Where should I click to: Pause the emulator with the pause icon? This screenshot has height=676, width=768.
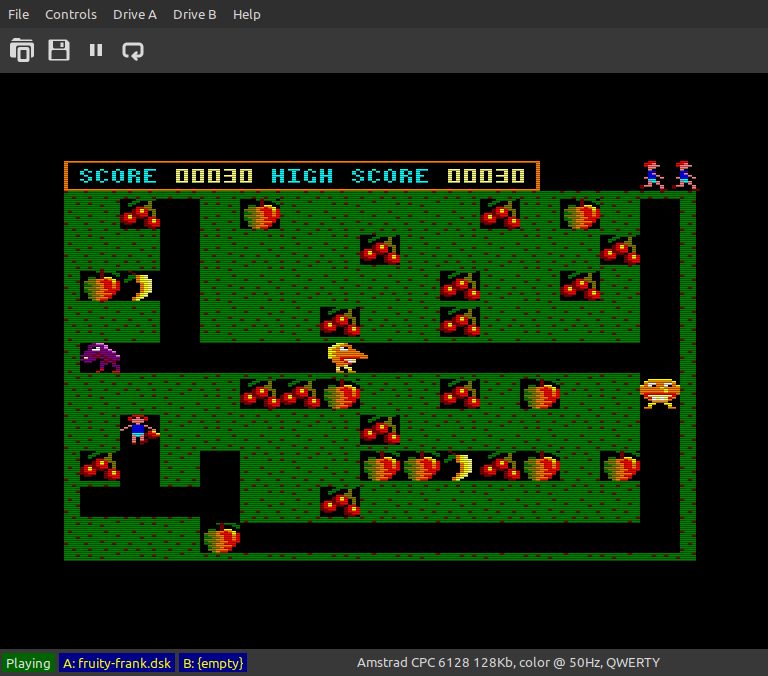click(96, 50)
